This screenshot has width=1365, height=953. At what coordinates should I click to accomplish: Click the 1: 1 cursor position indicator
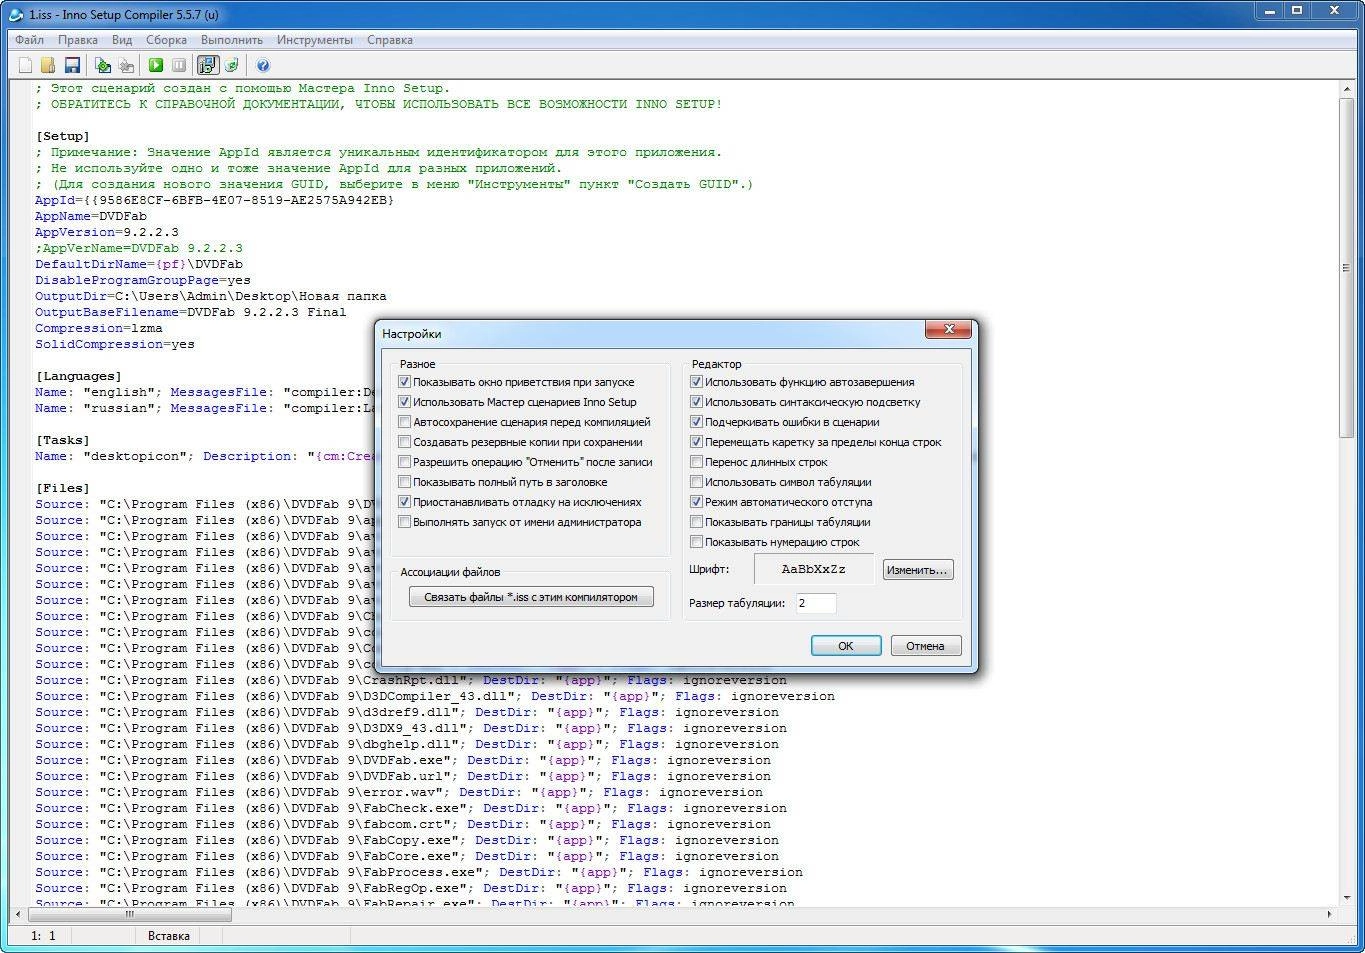(43, 936)
